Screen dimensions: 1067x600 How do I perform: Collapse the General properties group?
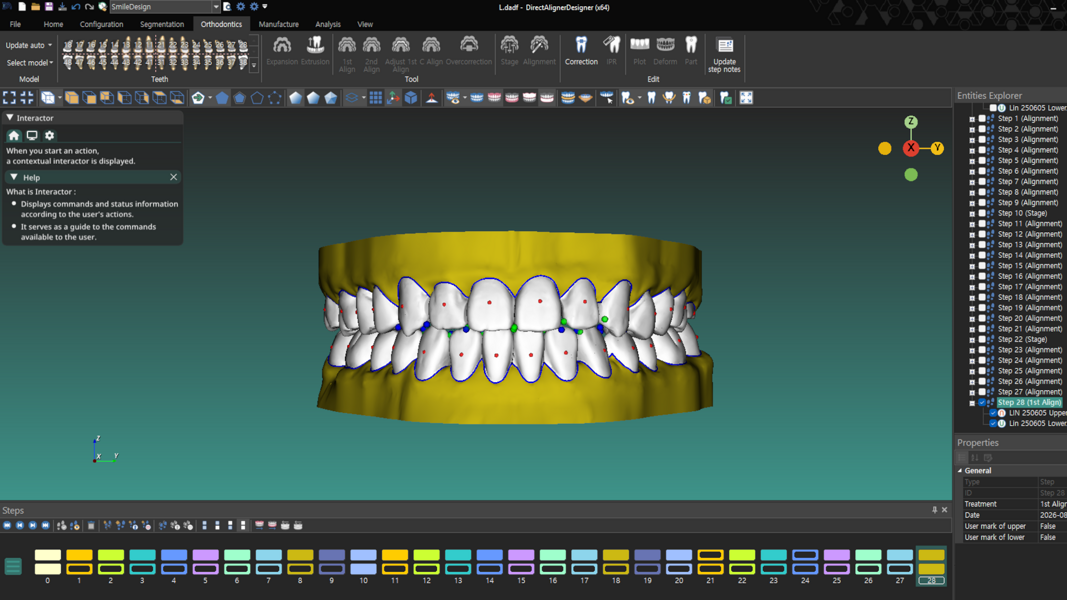point(960,471)
